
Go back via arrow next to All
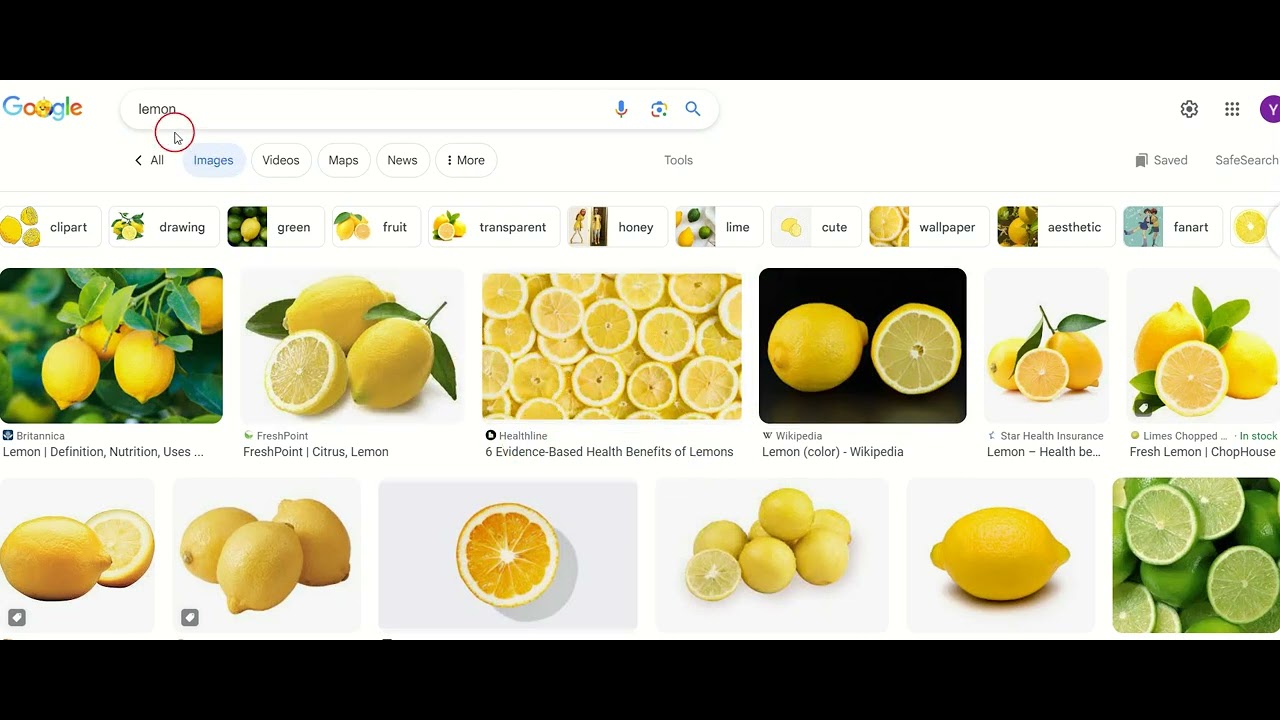click(138, 160)
